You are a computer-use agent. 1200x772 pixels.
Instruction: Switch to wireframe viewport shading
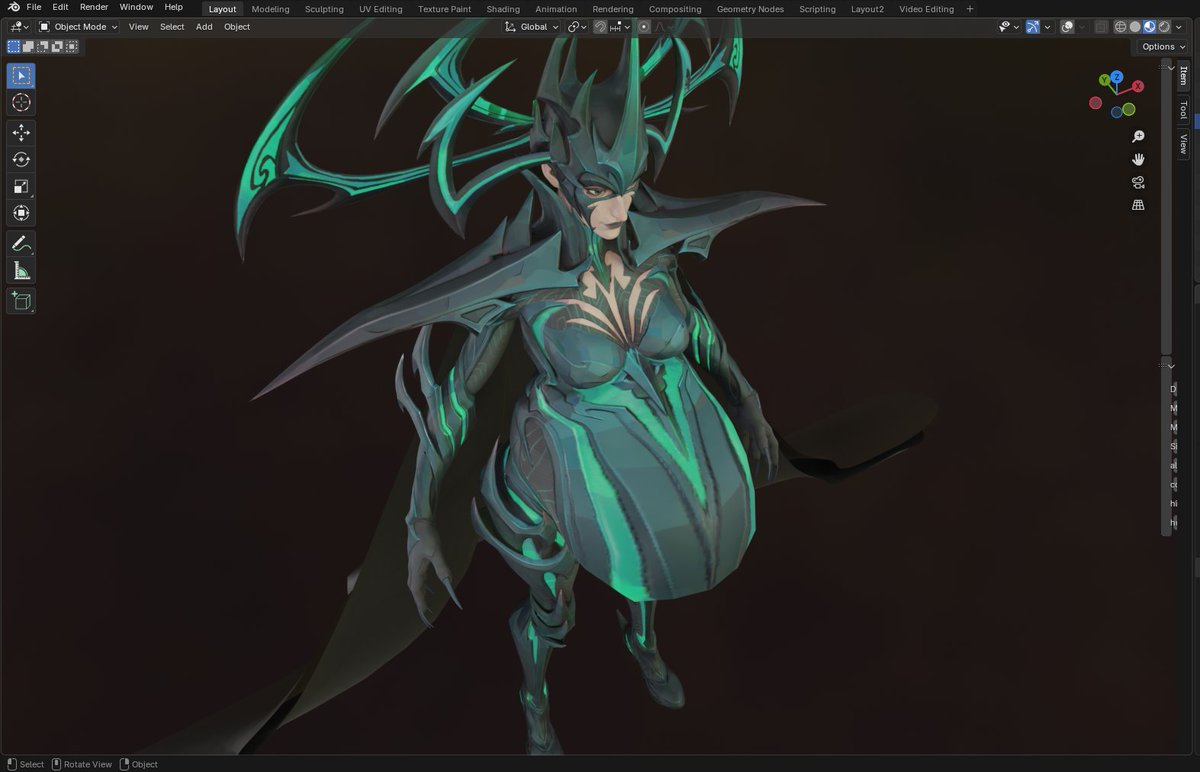click(x=1120, y=27)
